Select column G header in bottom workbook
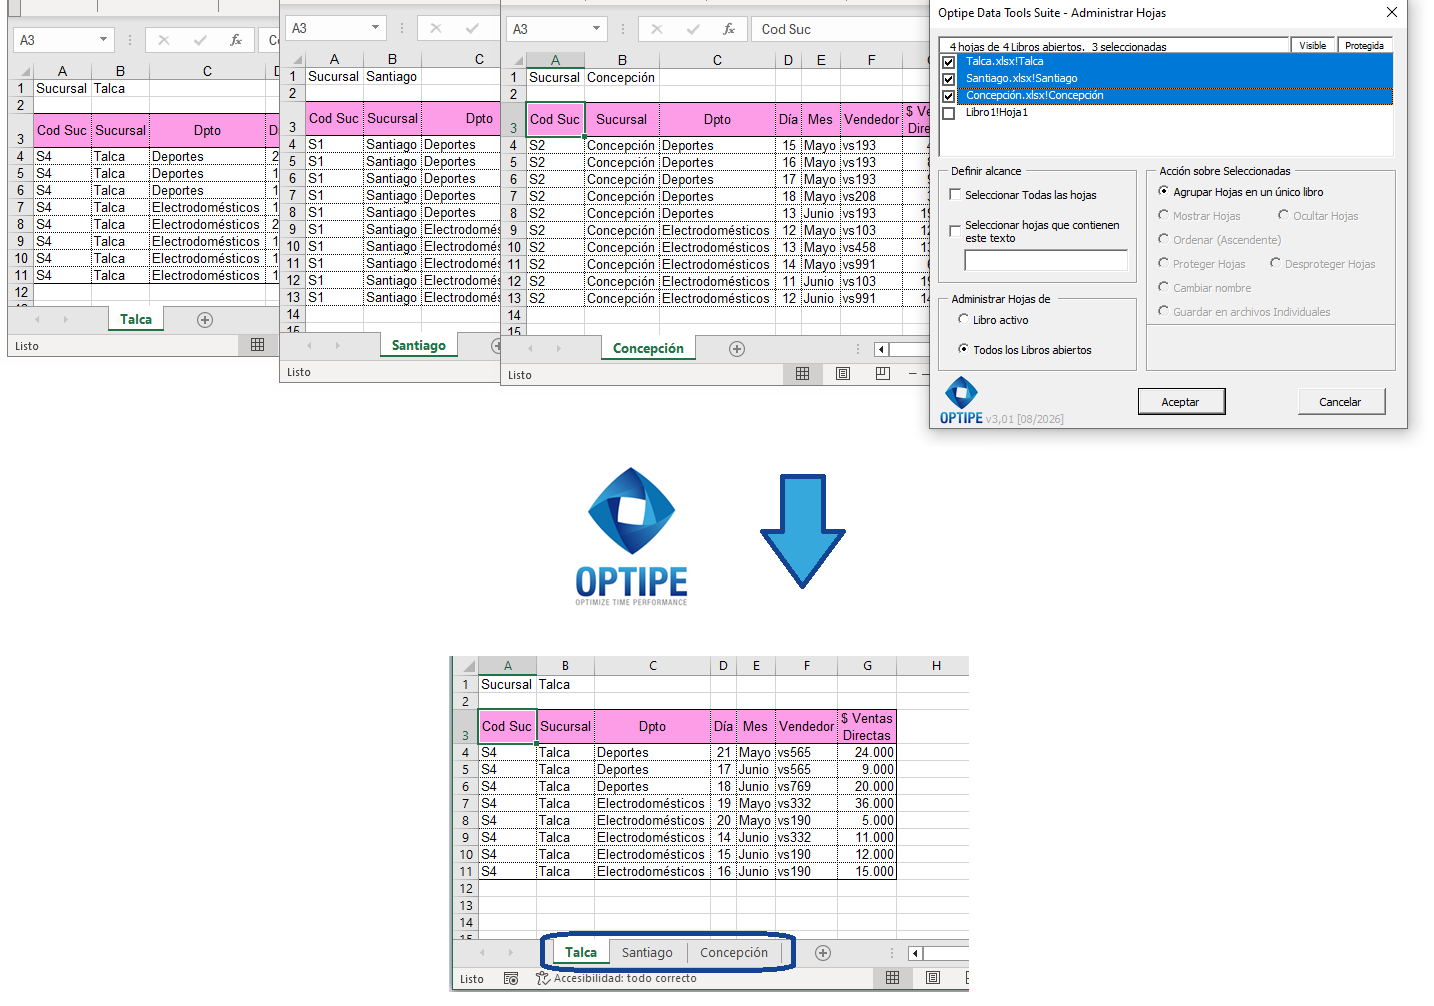Viewport: 1434px width, 1006px height. click(x=867, y=666)
